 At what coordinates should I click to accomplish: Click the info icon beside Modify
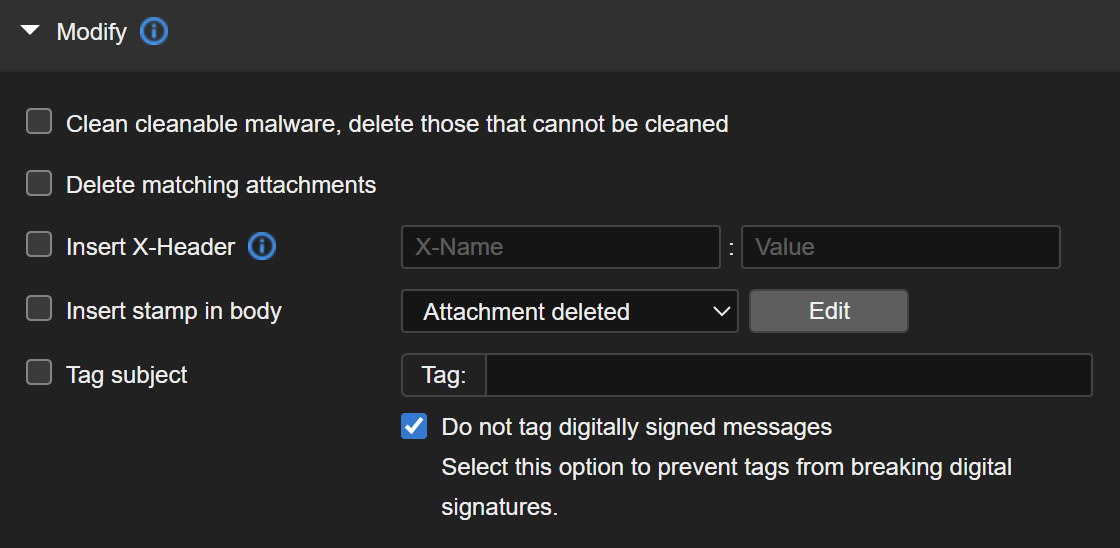(154, 32)
